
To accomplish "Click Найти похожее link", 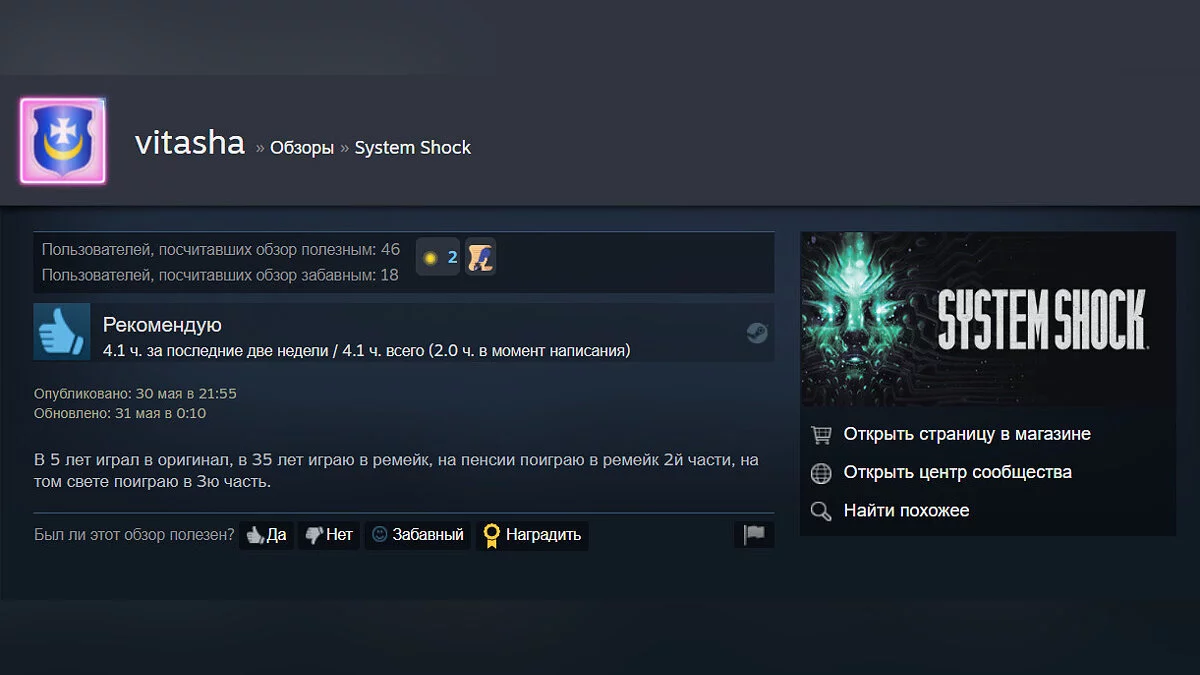I will pos(907,510).
